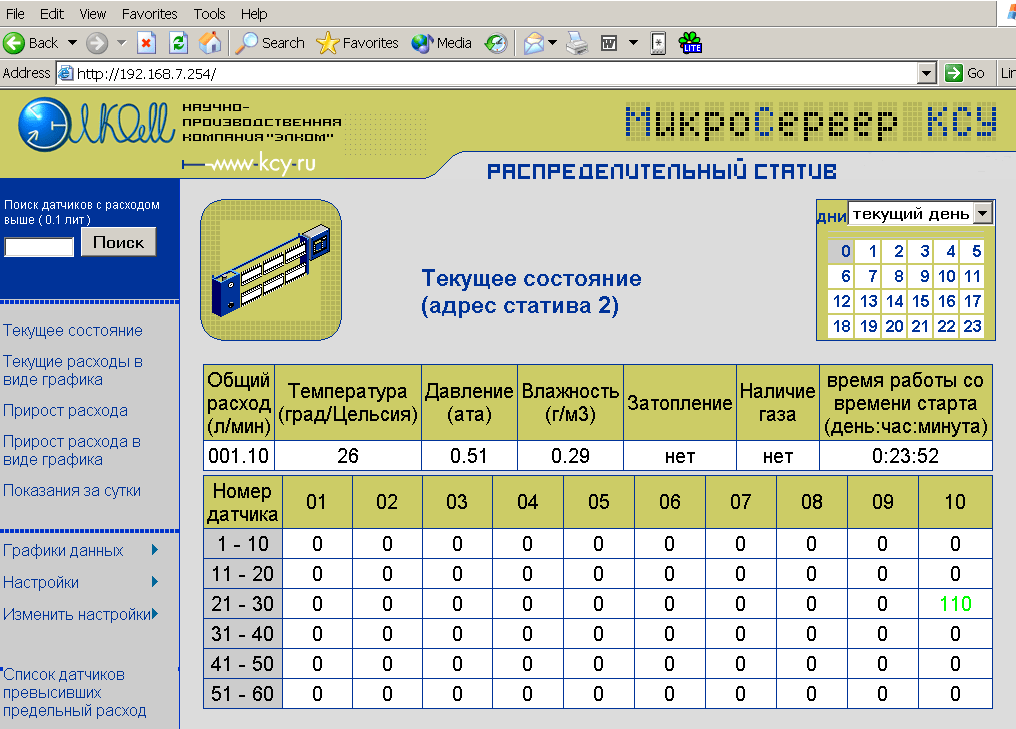This screenshot has height=729, width=1016.
Task: Click the sensor search input field
Action: (x=39, y=246)
